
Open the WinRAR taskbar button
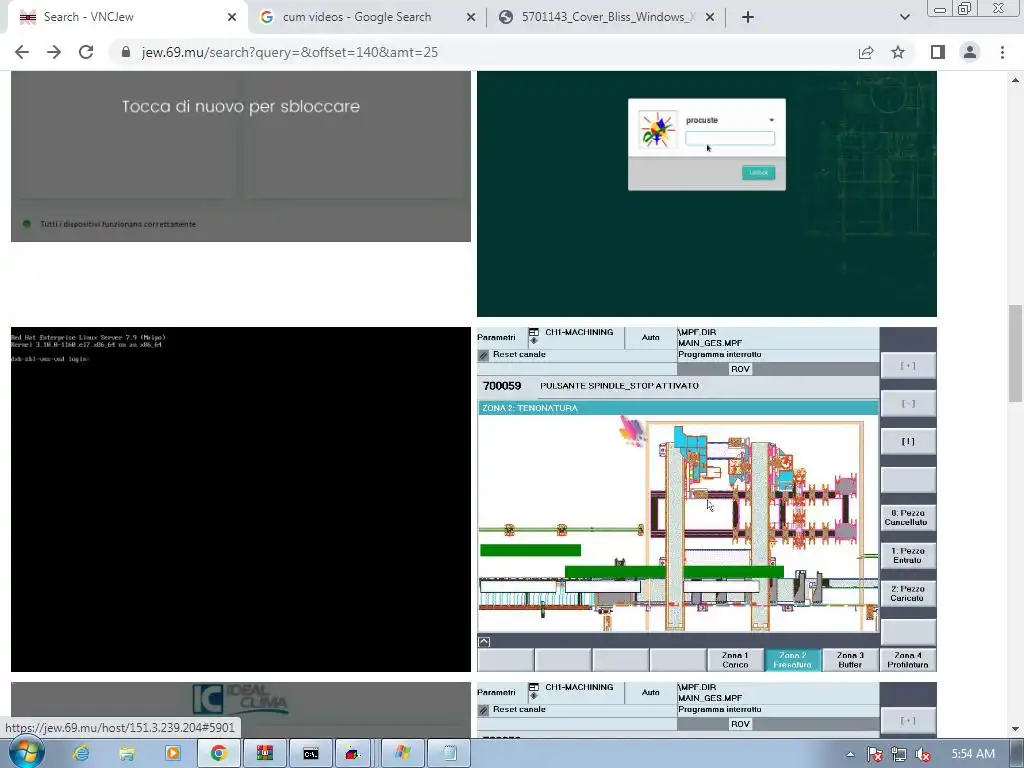point(264,754)
